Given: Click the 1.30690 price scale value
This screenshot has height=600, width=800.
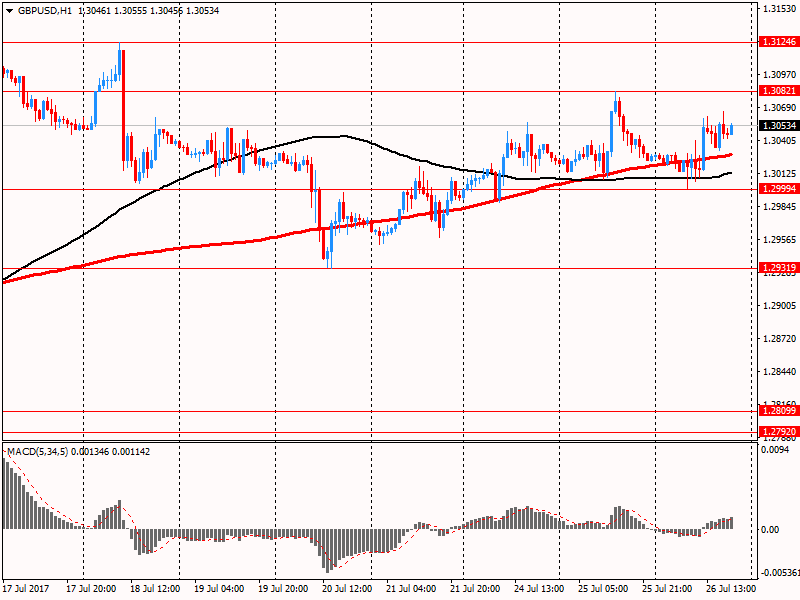Looking at the screenshot, I should pos(780,108).
